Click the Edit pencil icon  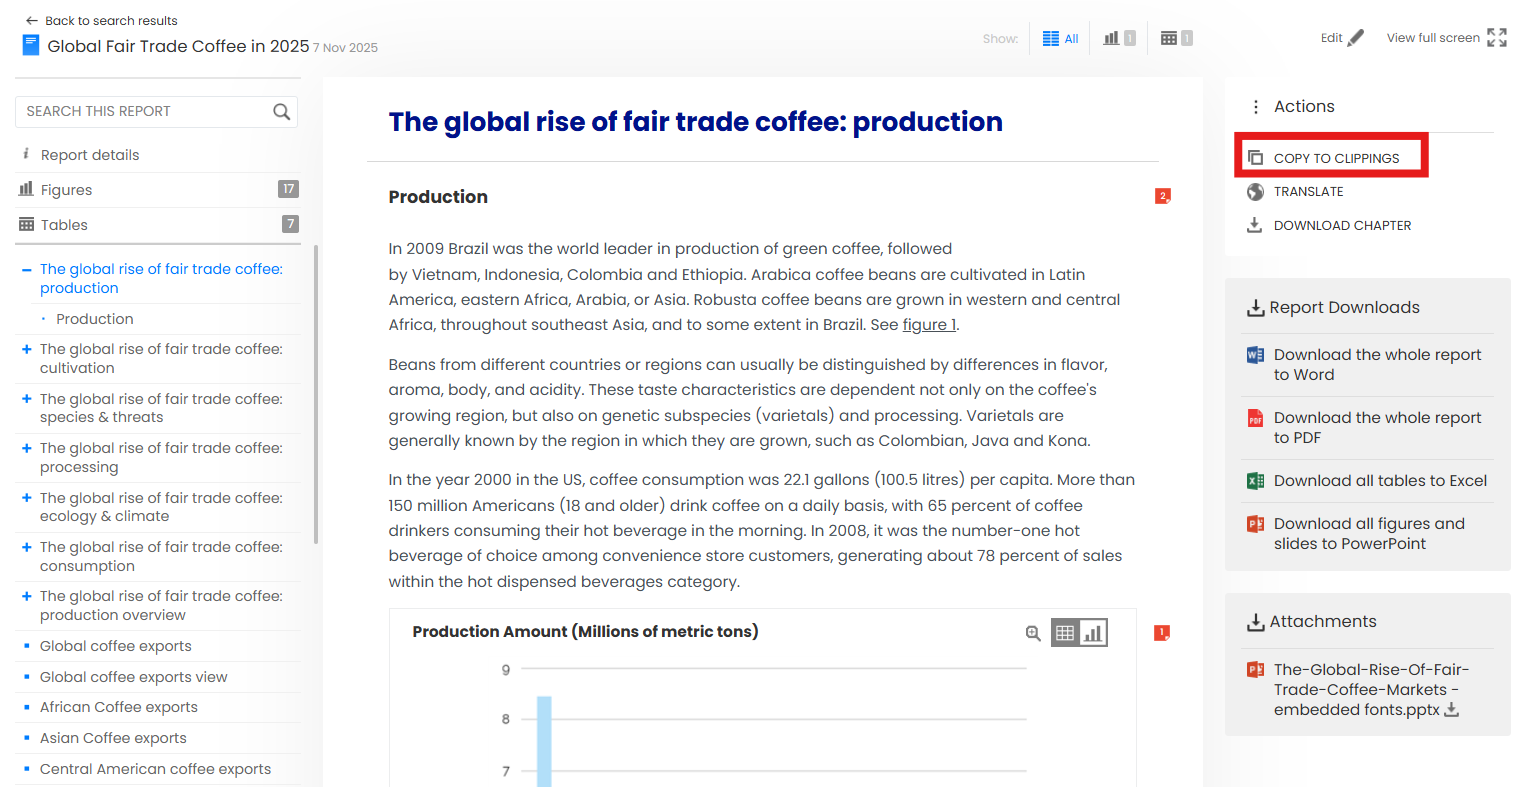[1355, 38]
